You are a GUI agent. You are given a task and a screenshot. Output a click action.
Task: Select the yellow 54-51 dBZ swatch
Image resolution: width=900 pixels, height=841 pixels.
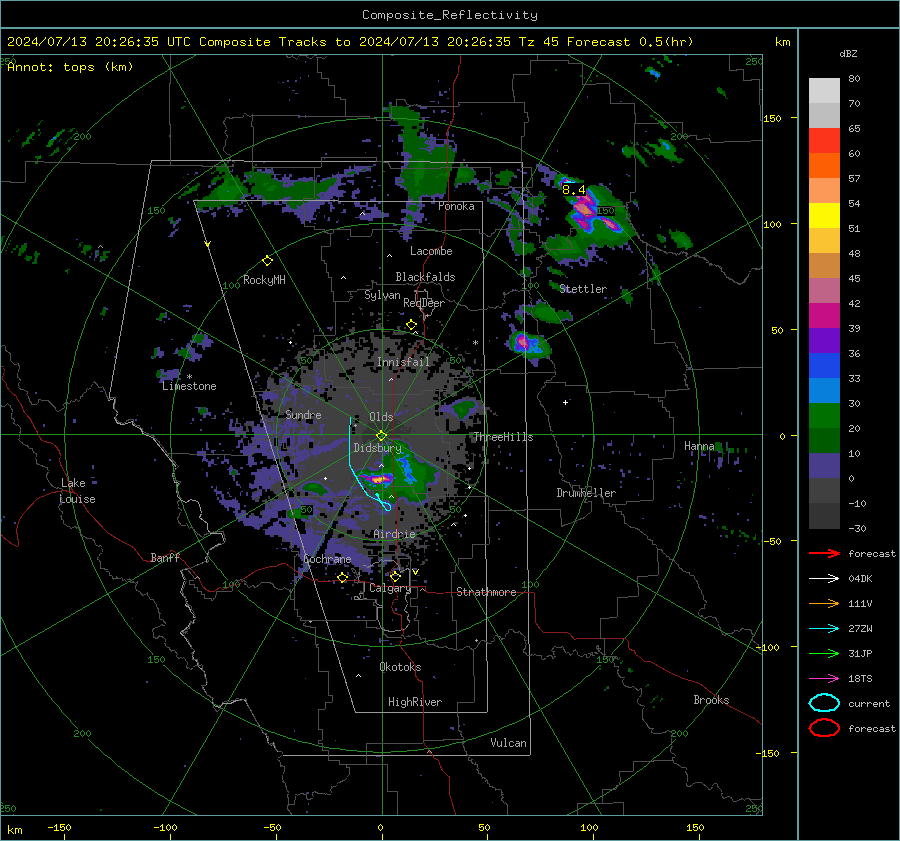pos(824,215)
